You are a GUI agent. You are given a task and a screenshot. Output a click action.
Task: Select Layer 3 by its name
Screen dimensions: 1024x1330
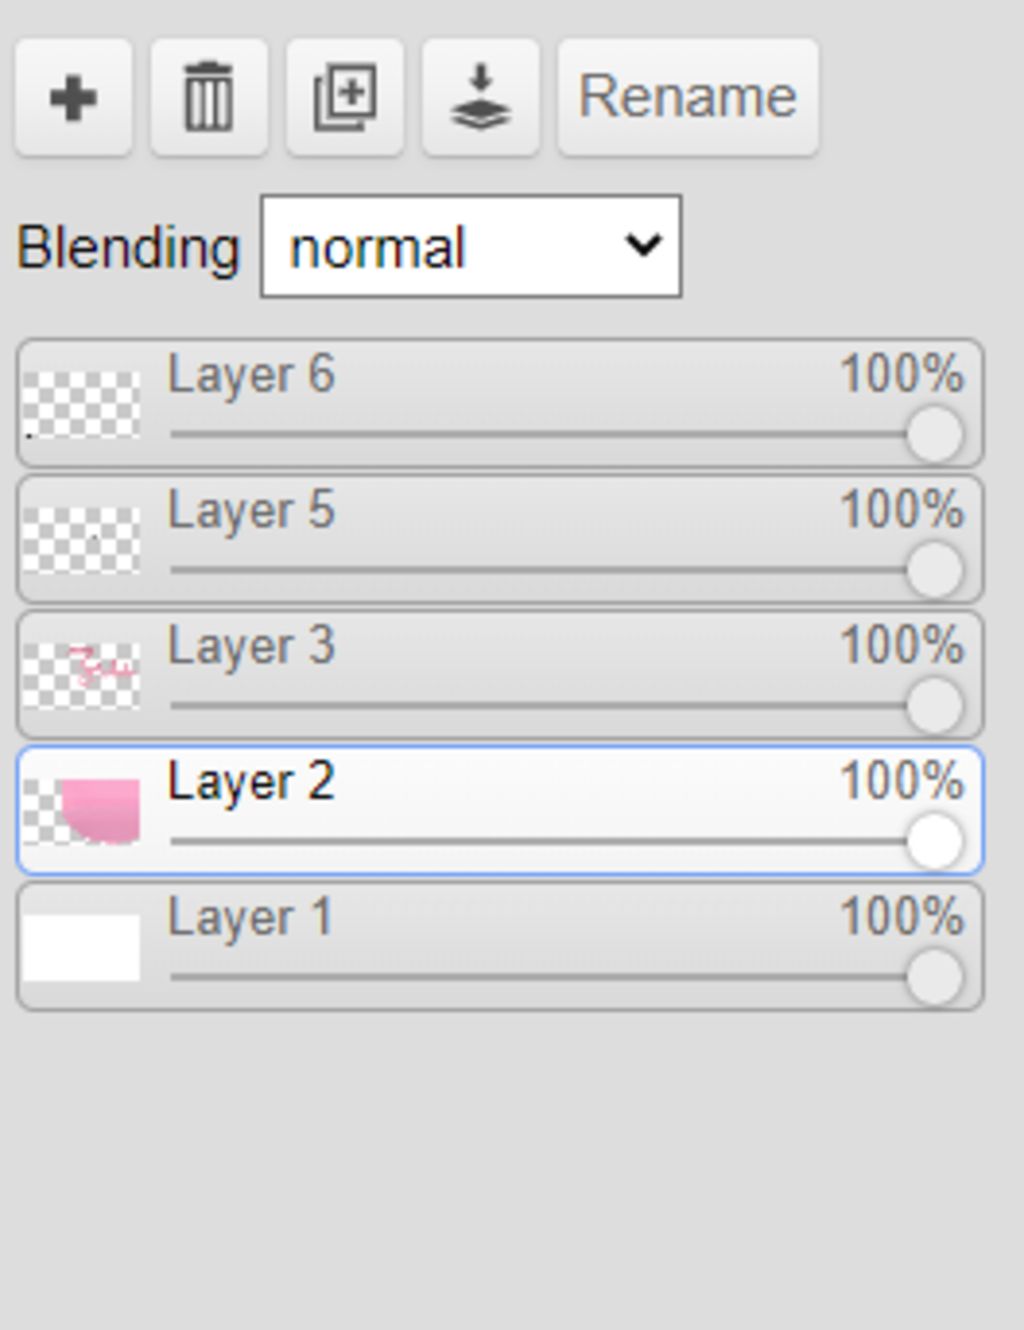[x=251, y=646]
